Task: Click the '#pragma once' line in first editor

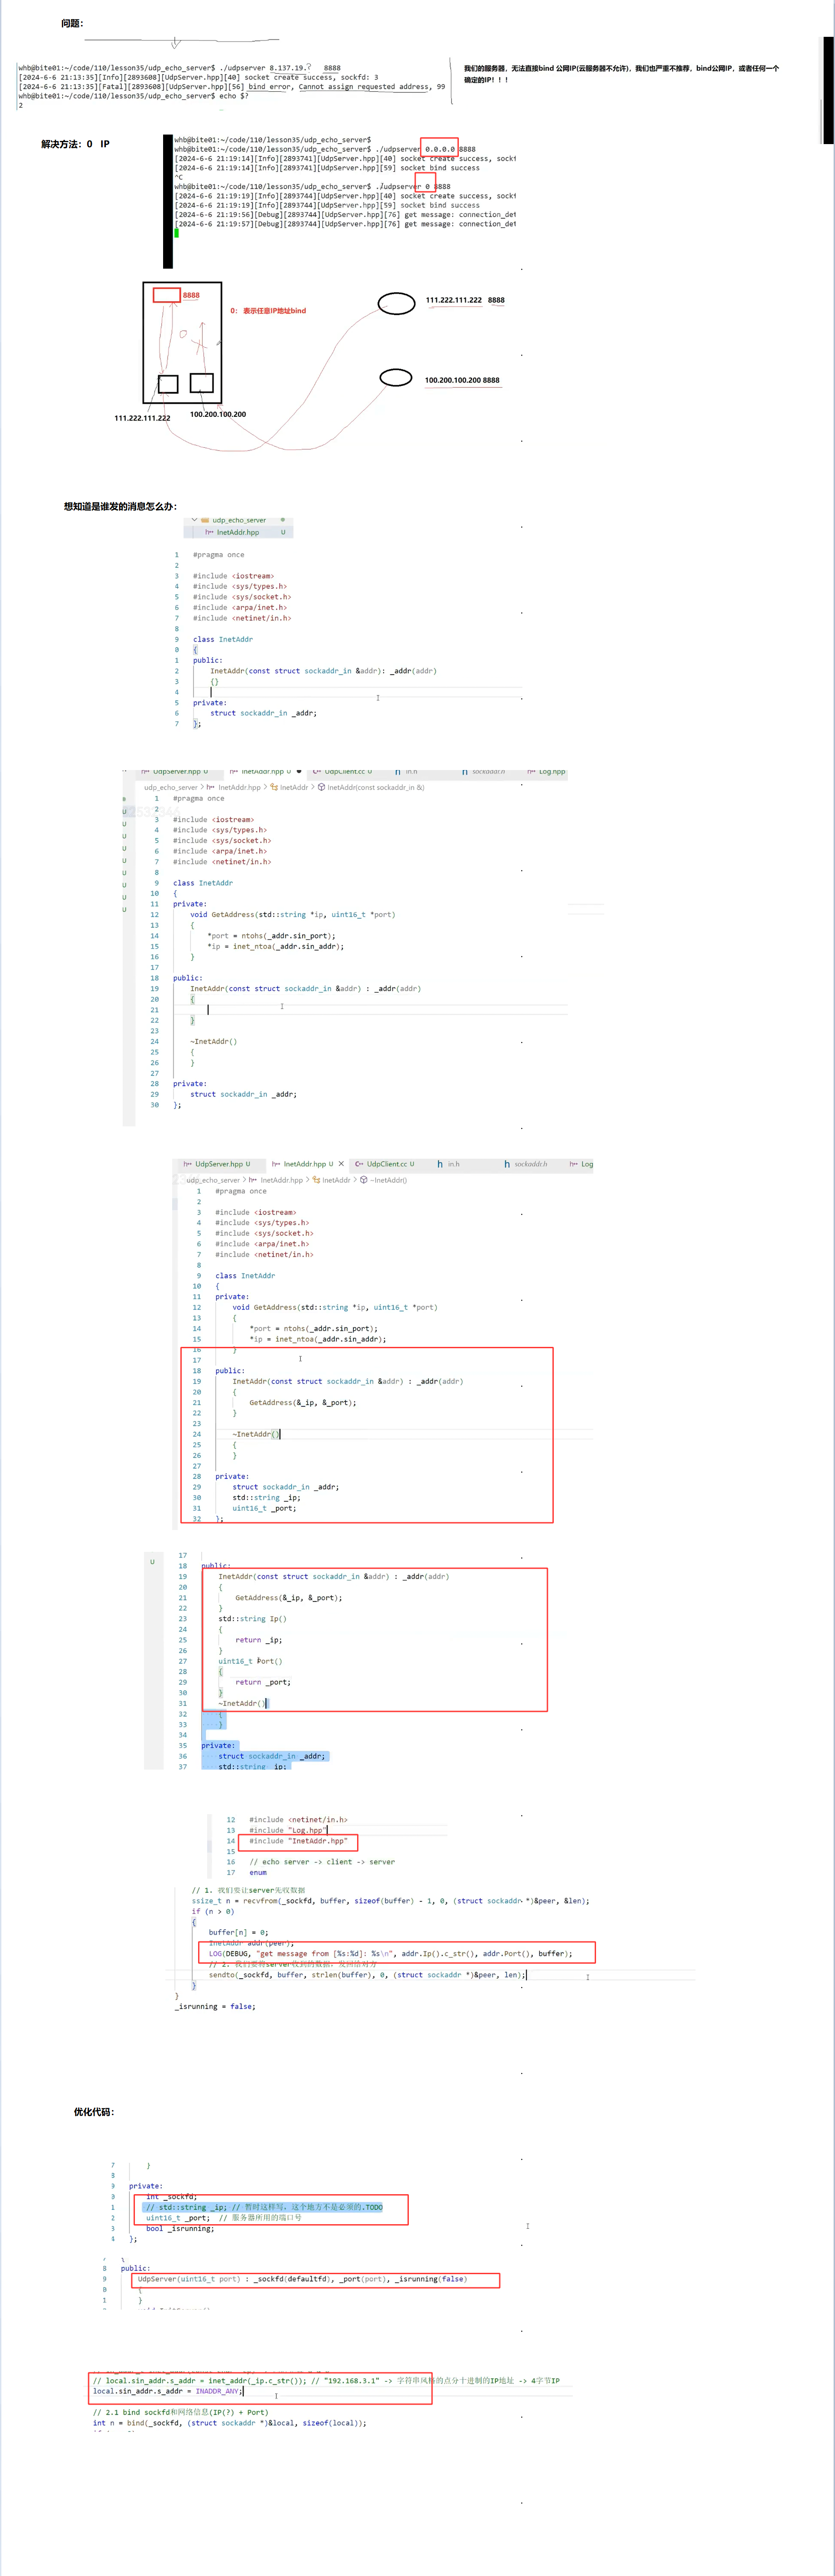Action: click(218, 555)
